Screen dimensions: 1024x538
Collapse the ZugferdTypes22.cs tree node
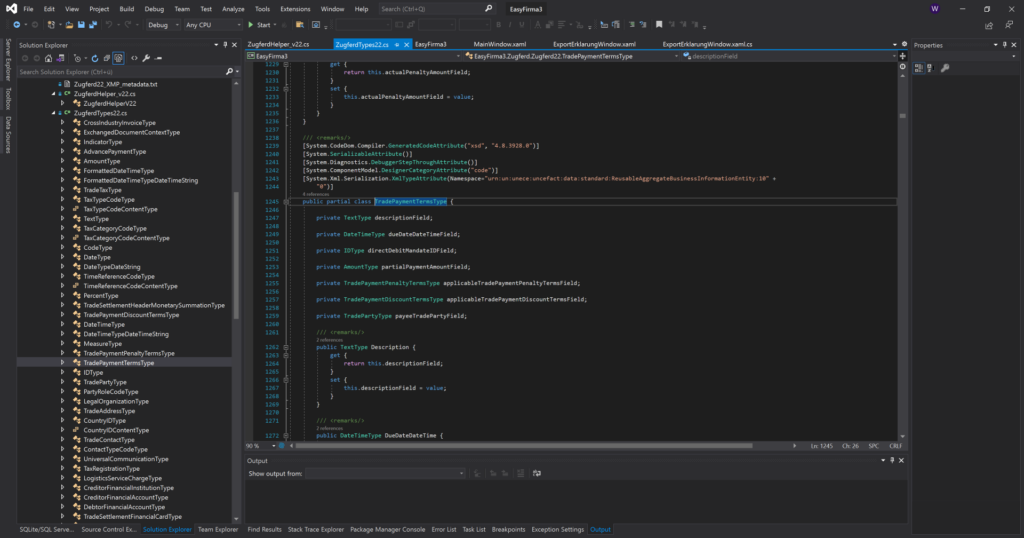tap(54, 113)
